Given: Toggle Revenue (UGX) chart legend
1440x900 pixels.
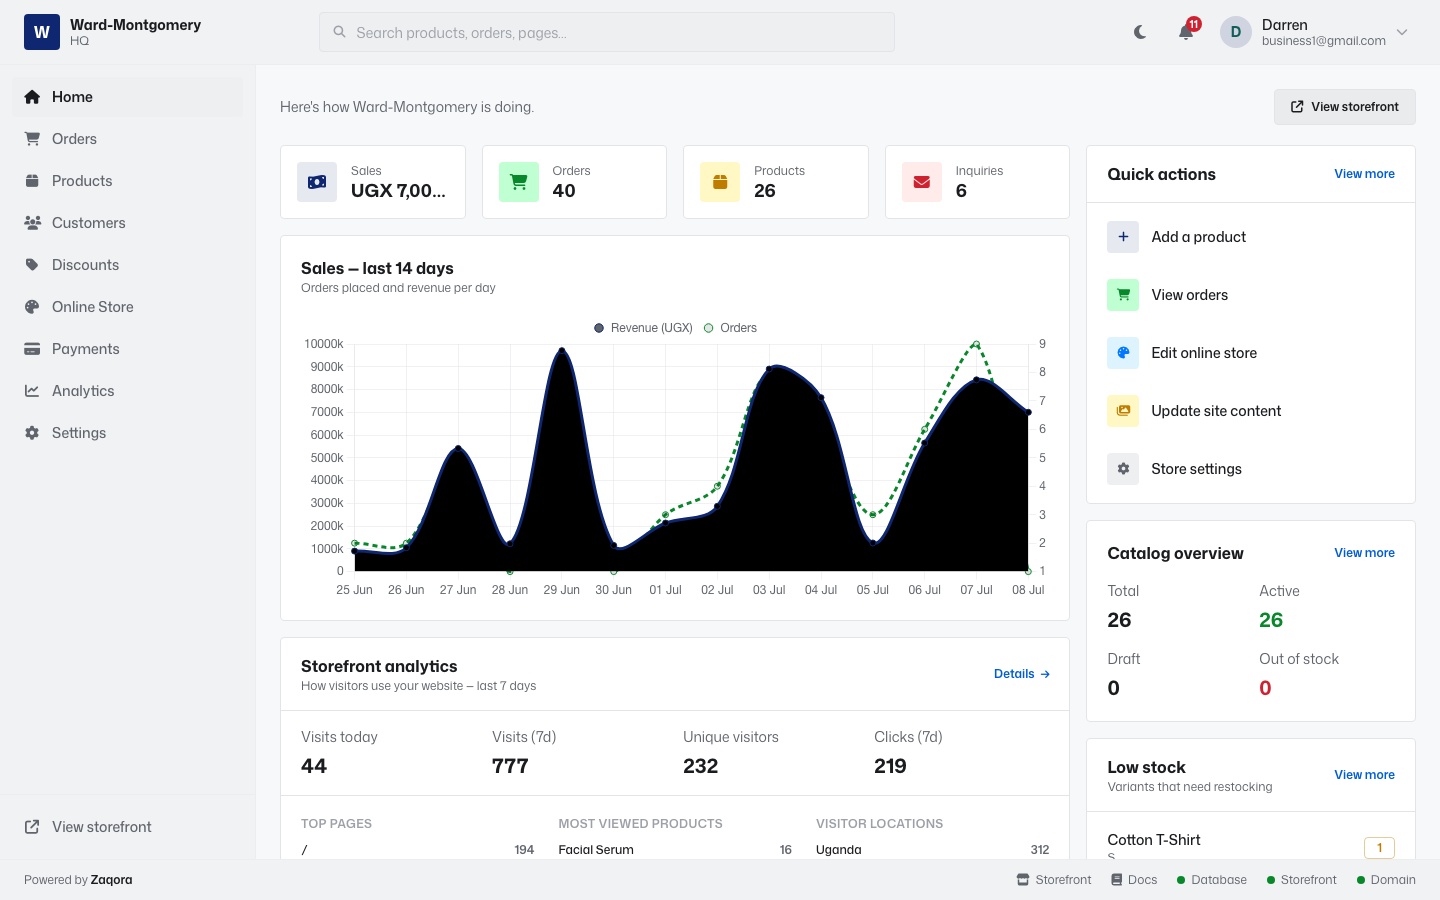Looking at the screenshot, I should pos(643,328).
